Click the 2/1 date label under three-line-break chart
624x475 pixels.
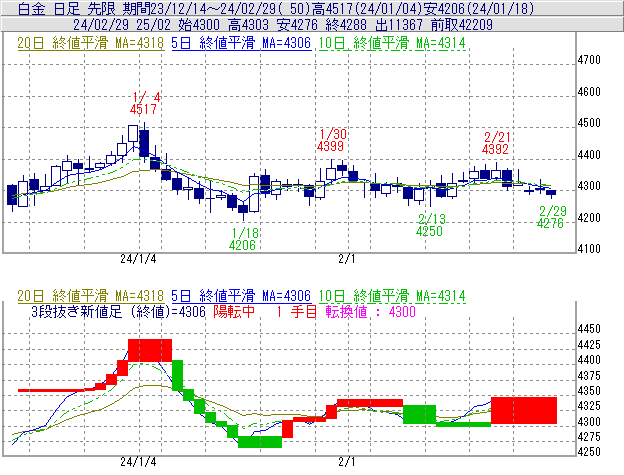click(347, 462)
